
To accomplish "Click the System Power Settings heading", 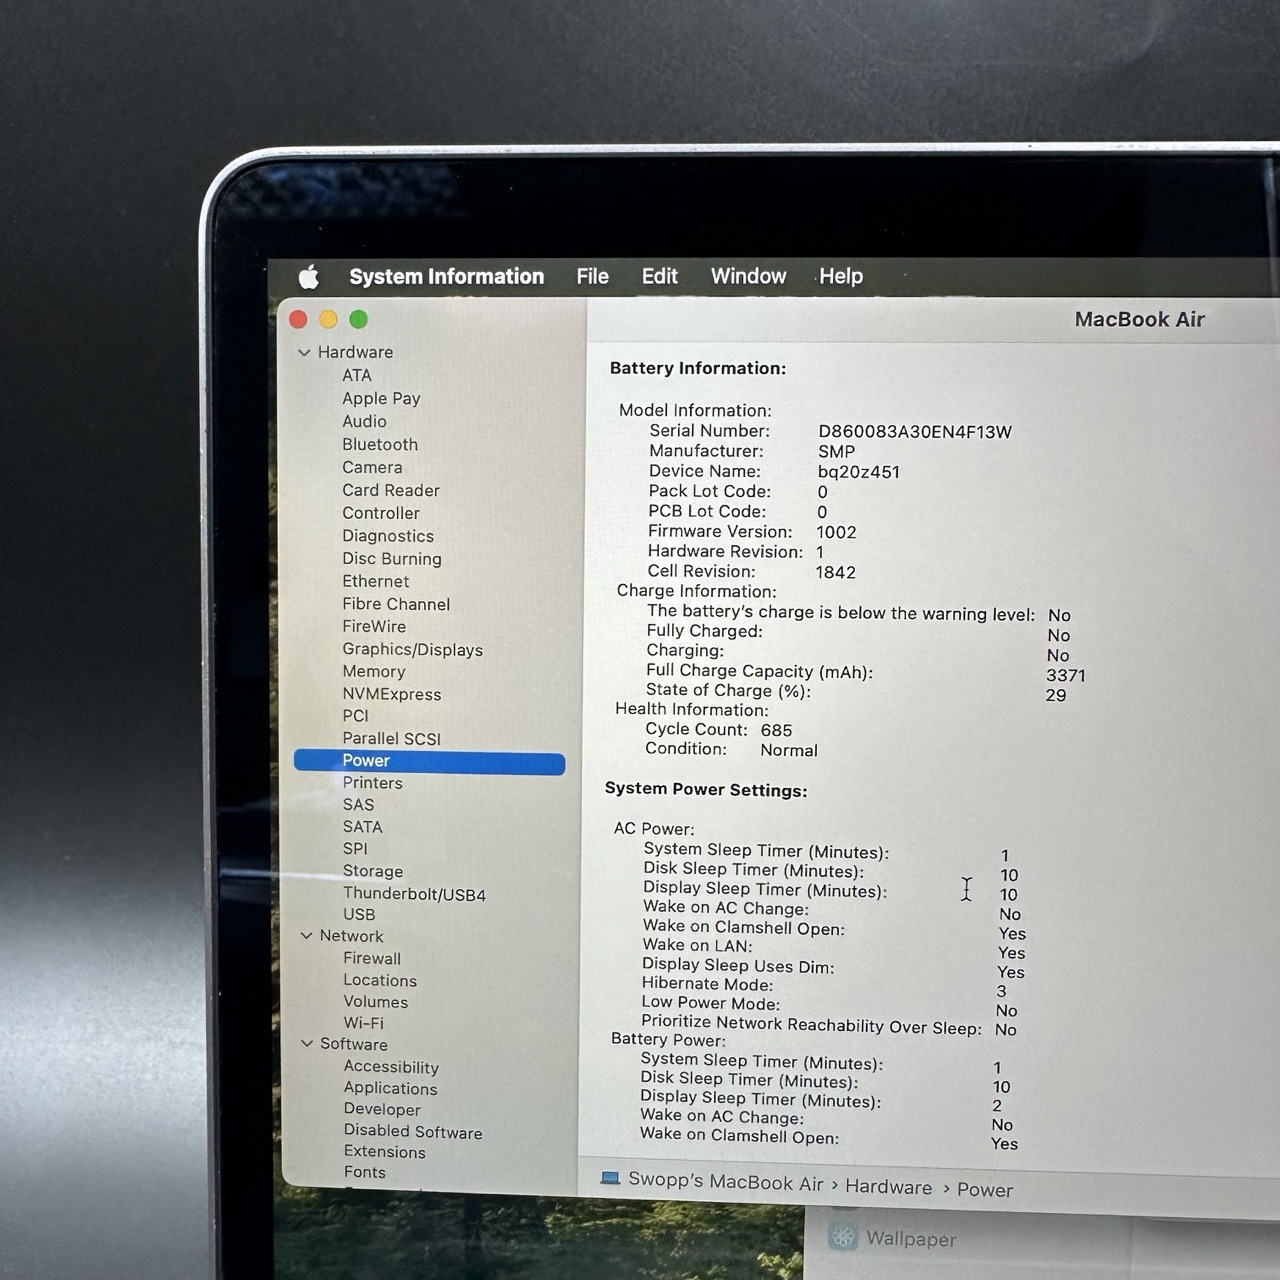I will coord(706,790).
